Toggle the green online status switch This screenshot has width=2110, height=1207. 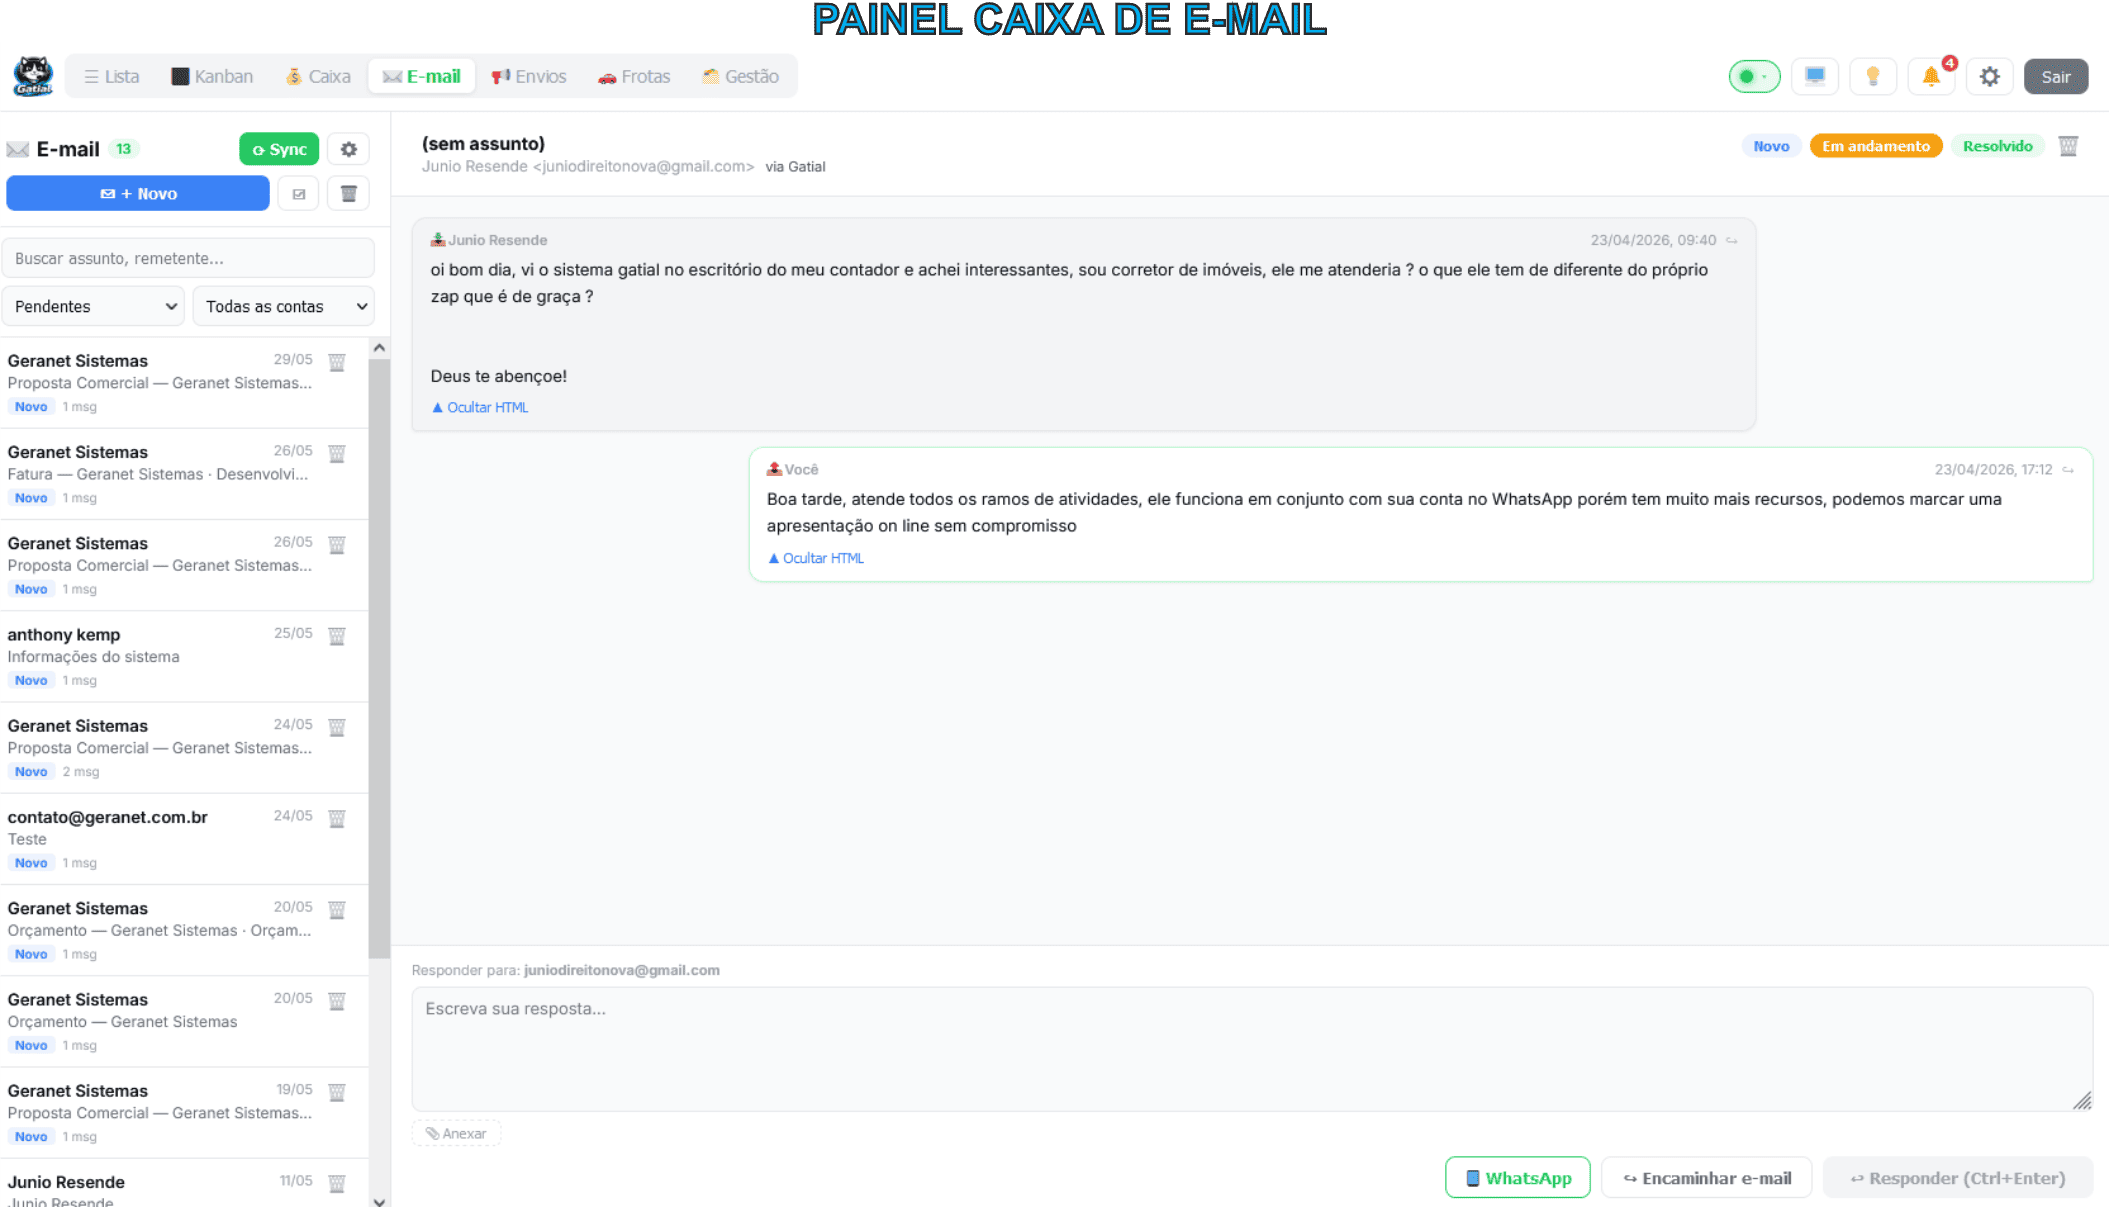click(x=1754, y=76)
